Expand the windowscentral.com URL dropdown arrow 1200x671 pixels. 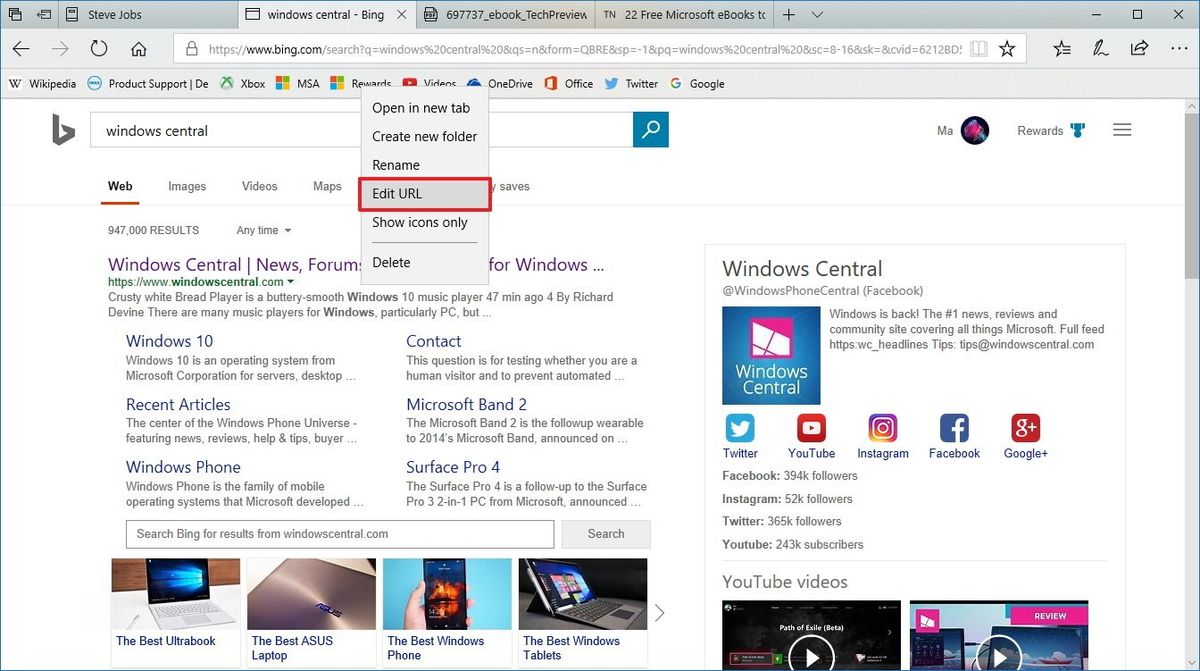290,282
